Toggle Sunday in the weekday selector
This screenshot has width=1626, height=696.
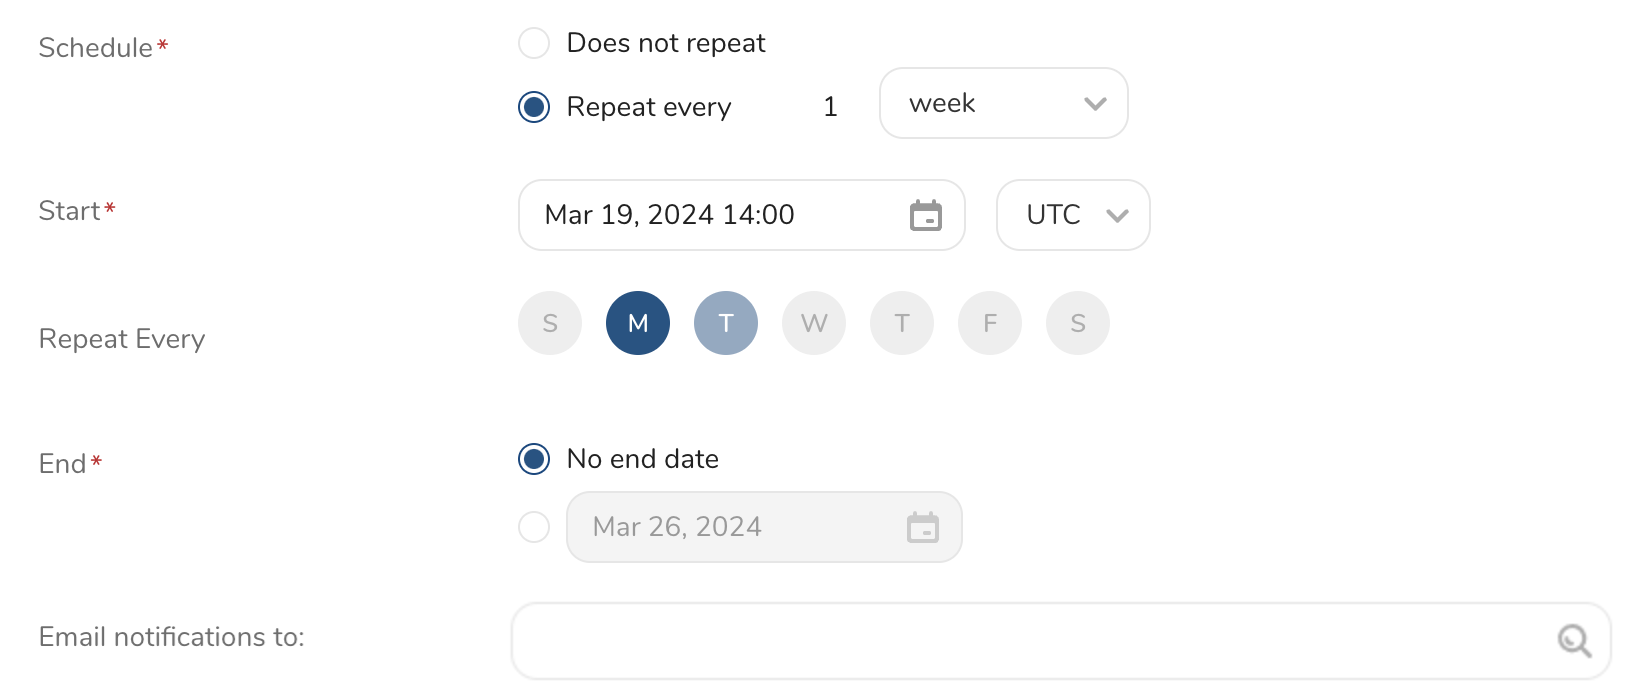click(x=550, y=323)
